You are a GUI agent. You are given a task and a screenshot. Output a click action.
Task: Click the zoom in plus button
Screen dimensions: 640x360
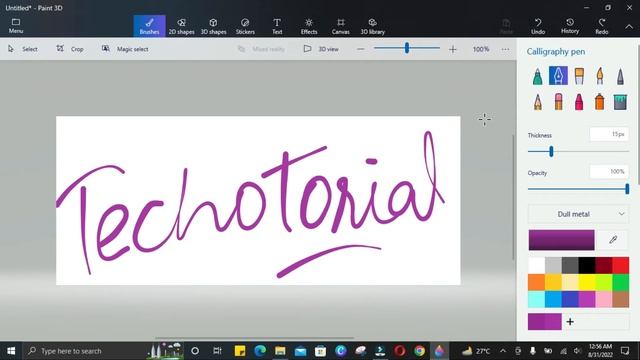(452, 49)
